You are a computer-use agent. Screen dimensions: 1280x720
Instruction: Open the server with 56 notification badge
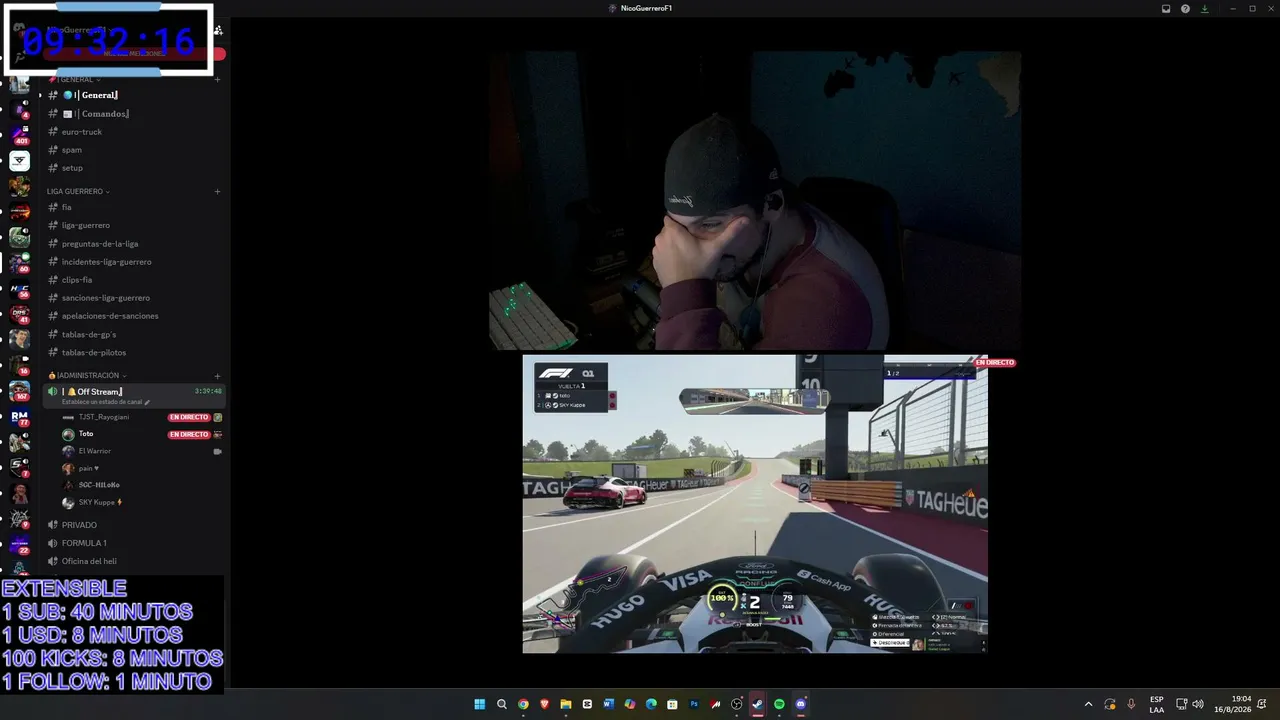(x=19, y=289)
